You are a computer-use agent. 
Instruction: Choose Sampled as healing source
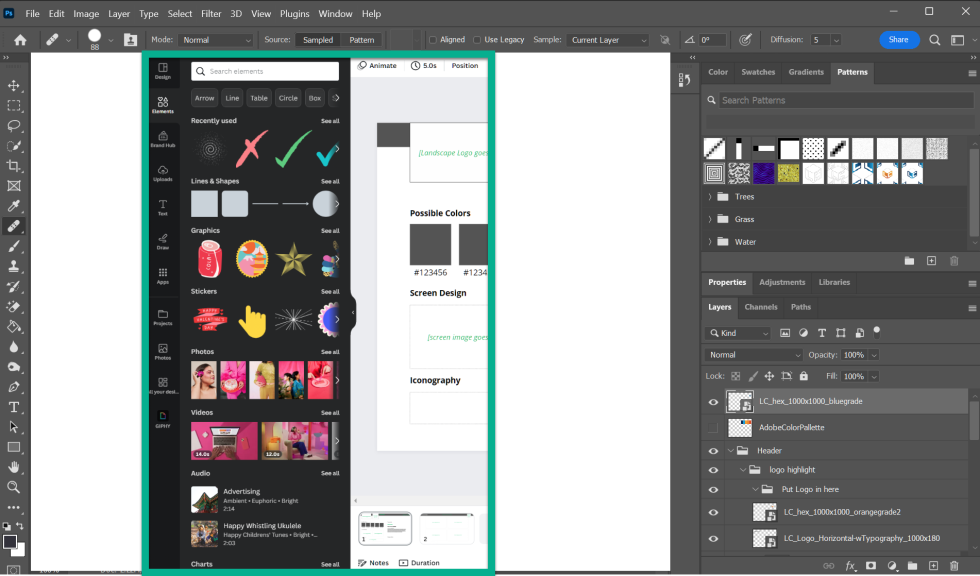318,40
